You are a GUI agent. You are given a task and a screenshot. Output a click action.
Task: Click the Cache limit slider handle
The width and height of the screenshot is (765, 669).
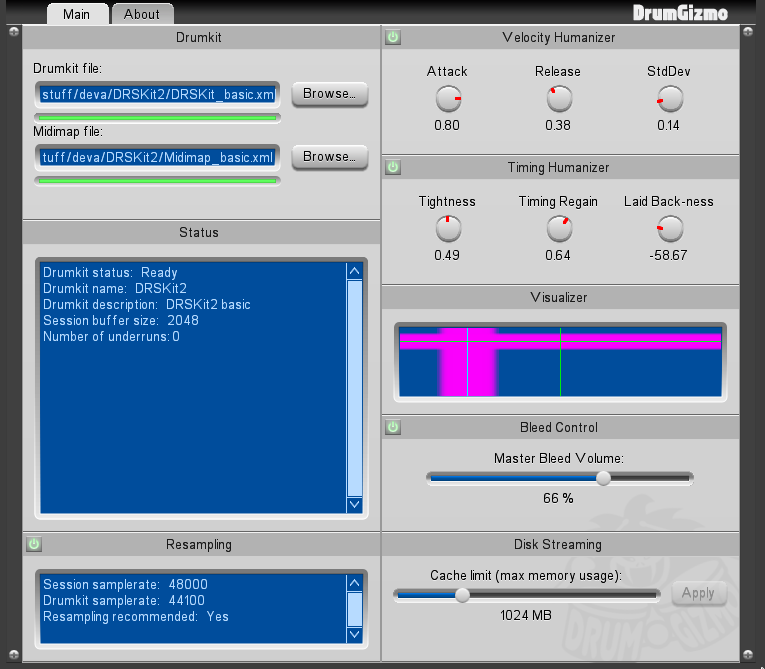pos(462,595)
